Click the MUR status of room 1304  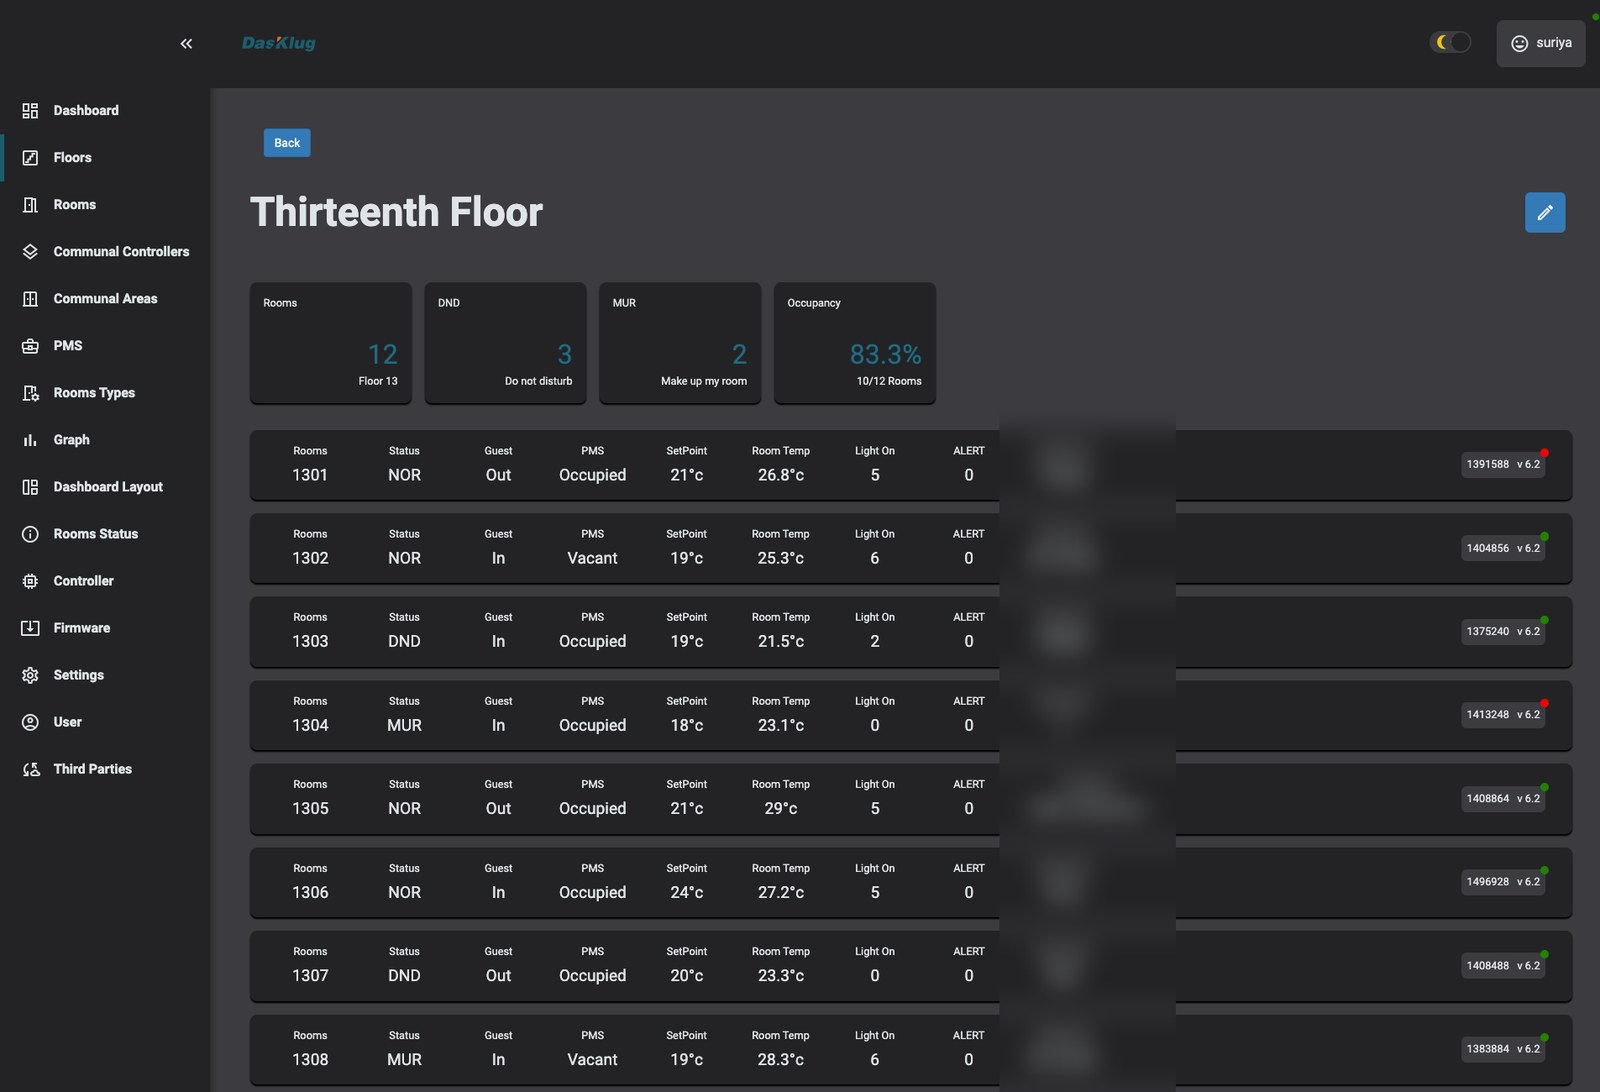pos(404,725)
